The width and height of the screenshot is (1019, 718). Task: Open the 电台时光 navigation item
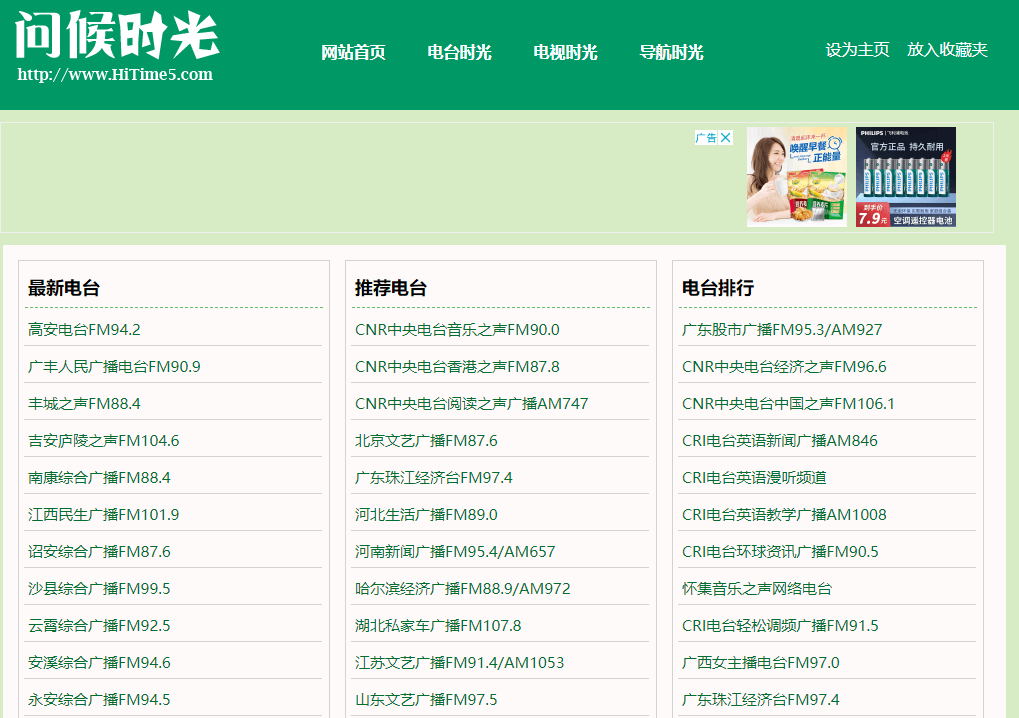459,53
